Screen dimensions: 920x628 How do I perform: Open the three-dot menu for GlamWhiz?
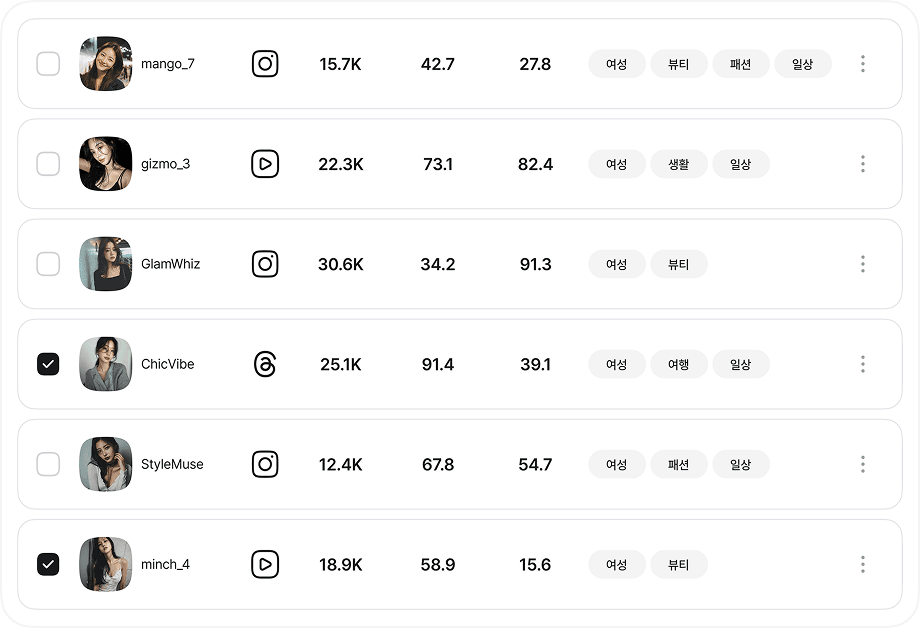tap(862, 264)
